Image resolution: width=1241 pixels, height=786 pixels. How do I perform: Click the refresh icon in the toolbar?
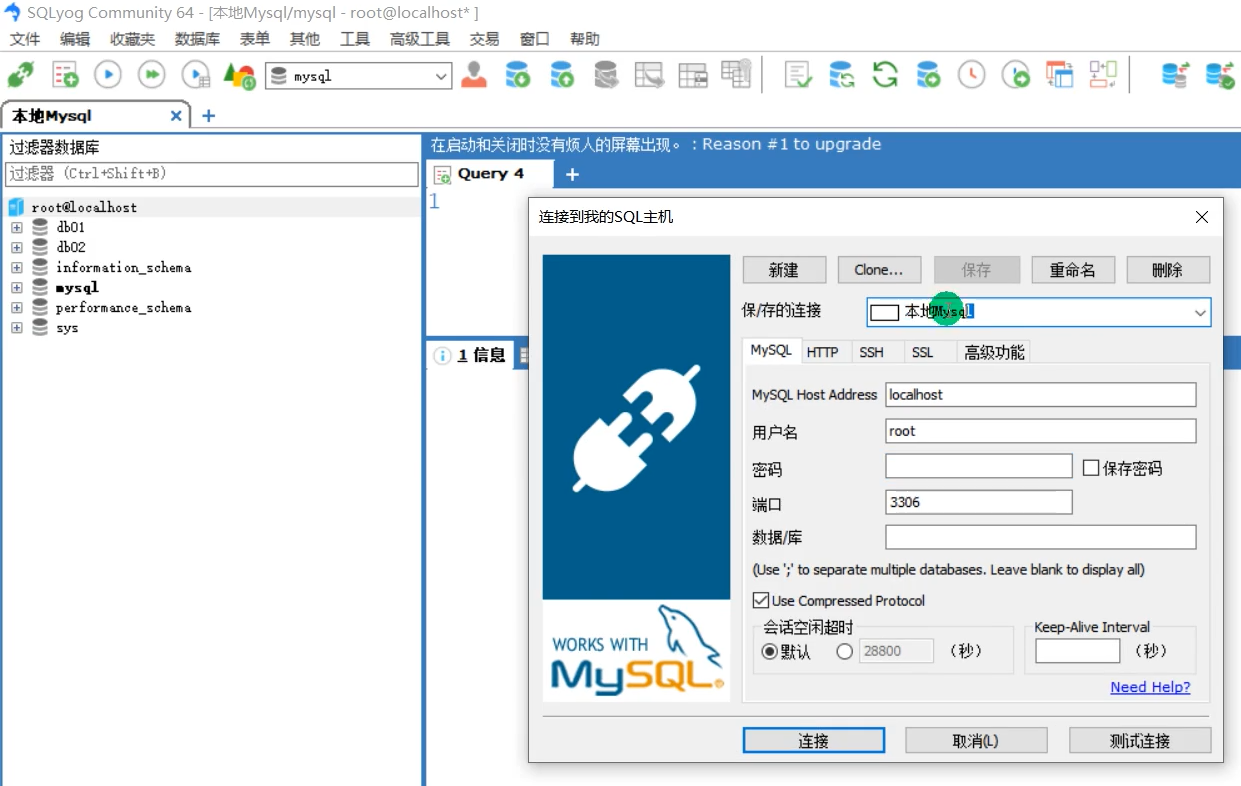coord(884,75)
